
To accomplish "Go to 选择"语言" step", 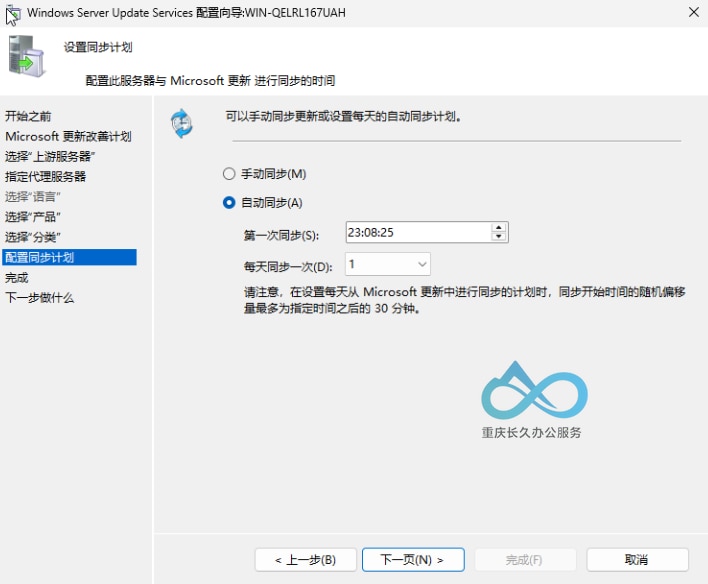I will [33, 197].
